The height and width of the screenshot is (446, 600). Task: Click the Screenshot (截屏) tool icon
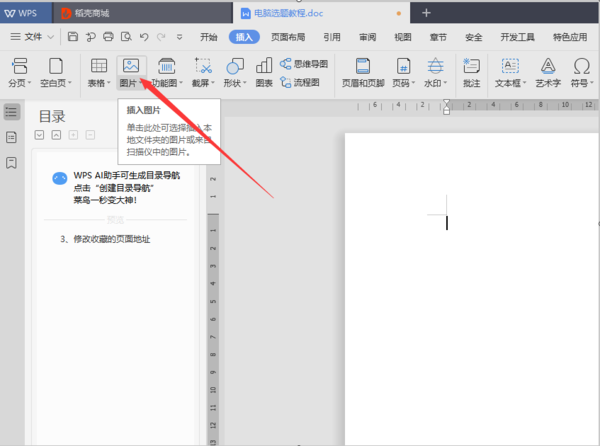point(203,66)
